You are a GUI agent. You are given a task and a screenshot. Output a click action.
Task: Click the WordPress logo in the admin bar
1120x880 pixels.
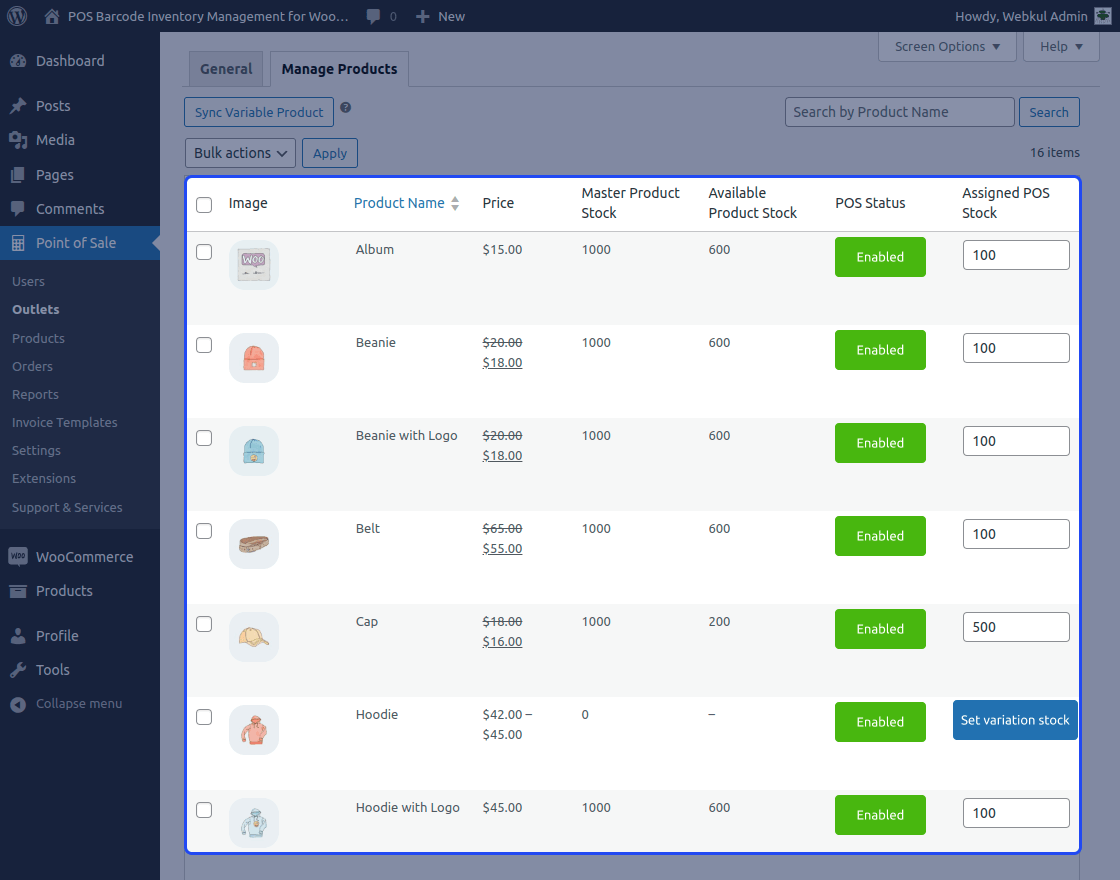(x=15, y=16)
